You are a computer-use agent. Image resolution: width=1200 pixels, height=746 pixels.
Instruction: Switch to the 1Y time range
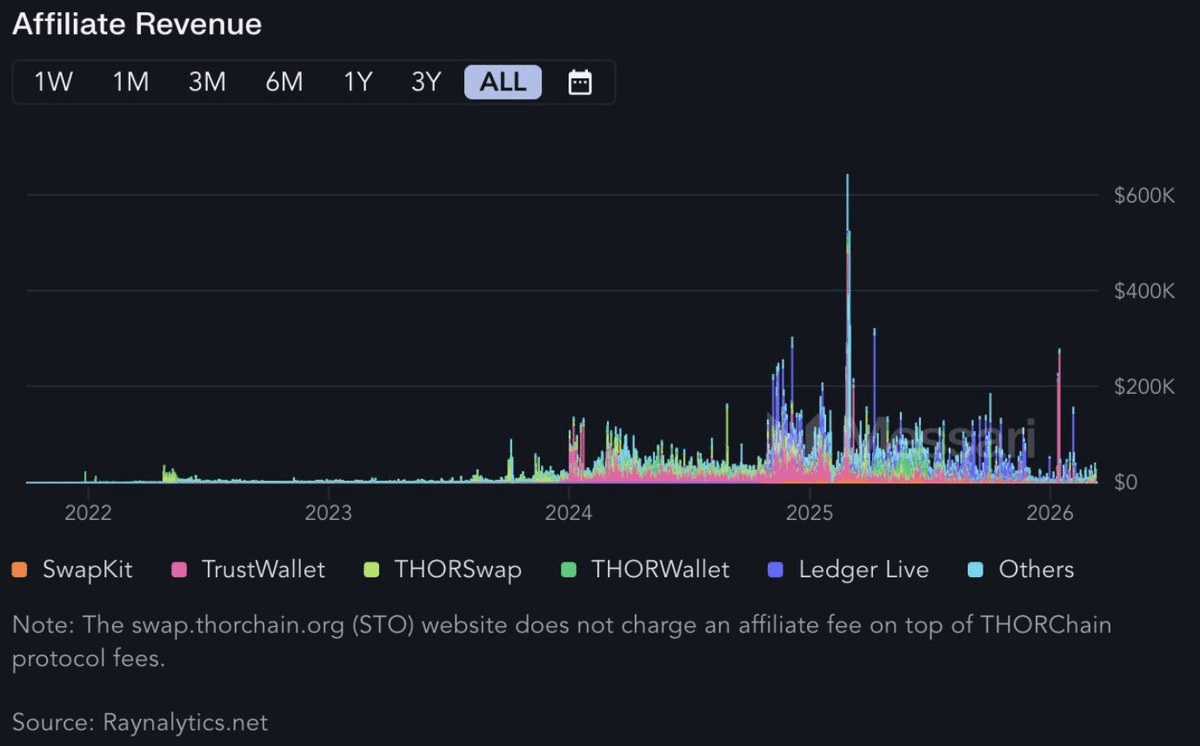click(358, 82)
